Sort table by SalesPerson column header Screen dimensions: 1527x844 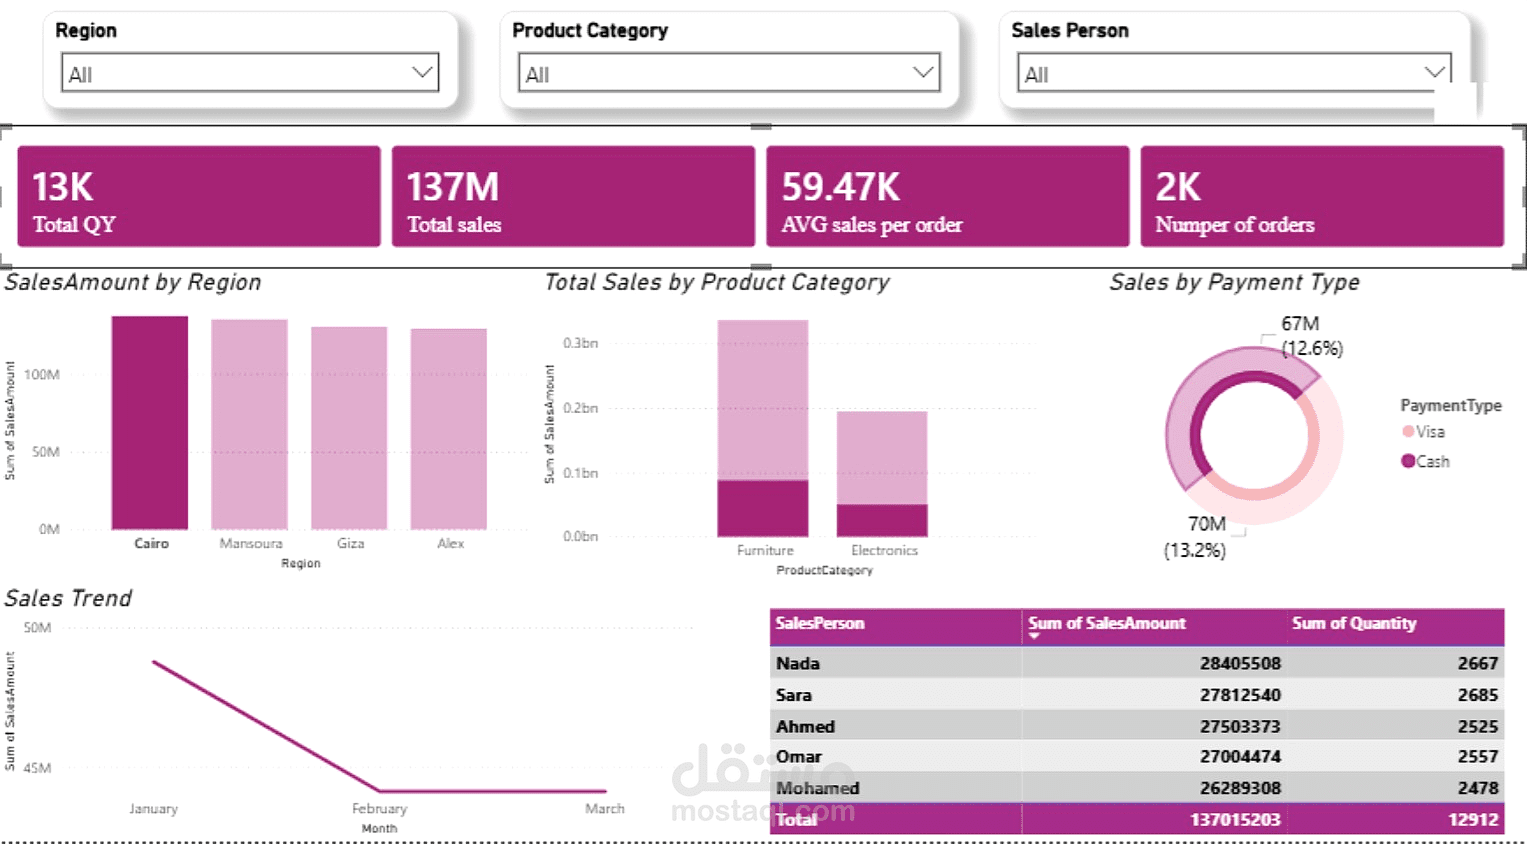[x=820, y=623]
